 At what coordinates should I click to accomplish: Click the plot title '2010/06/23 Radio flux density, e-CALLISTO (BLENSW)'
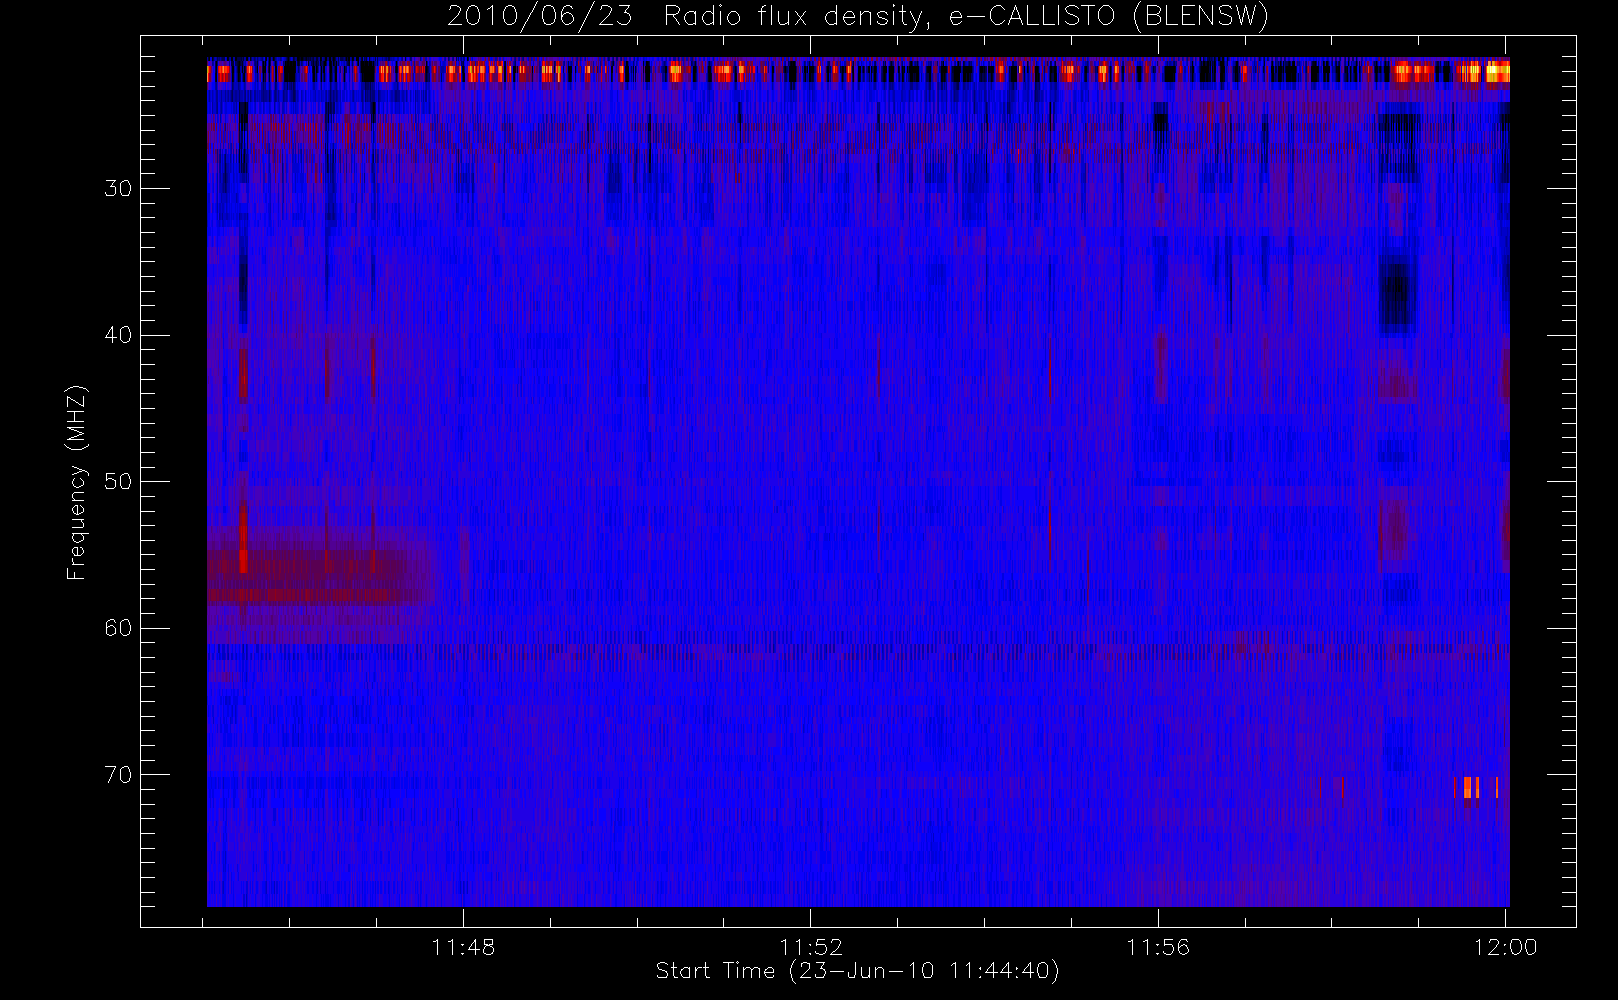pyautogui.click(x=857, y=16)
